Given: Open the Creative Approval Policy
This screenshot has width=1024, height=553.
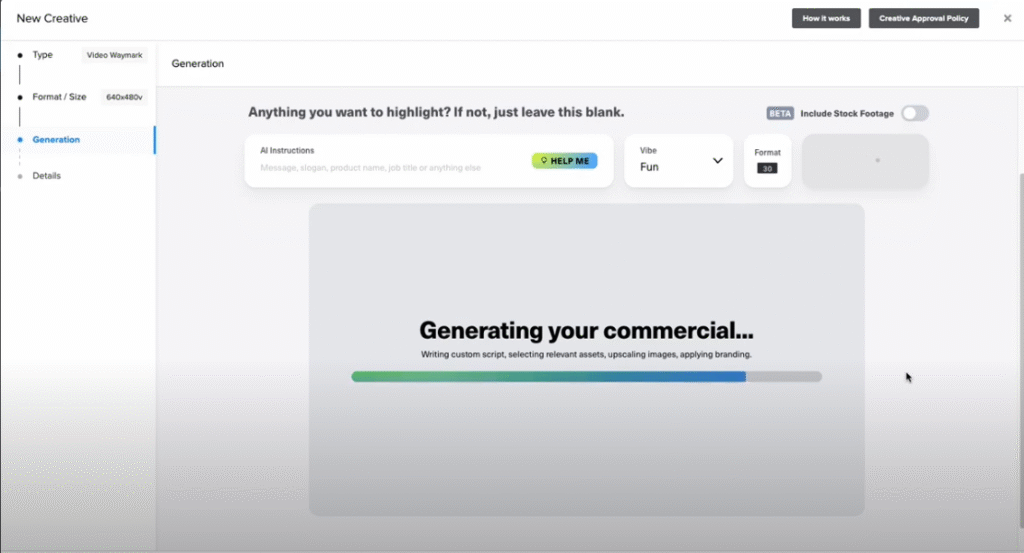Looking at the screenshot, I should pos(923,18).
